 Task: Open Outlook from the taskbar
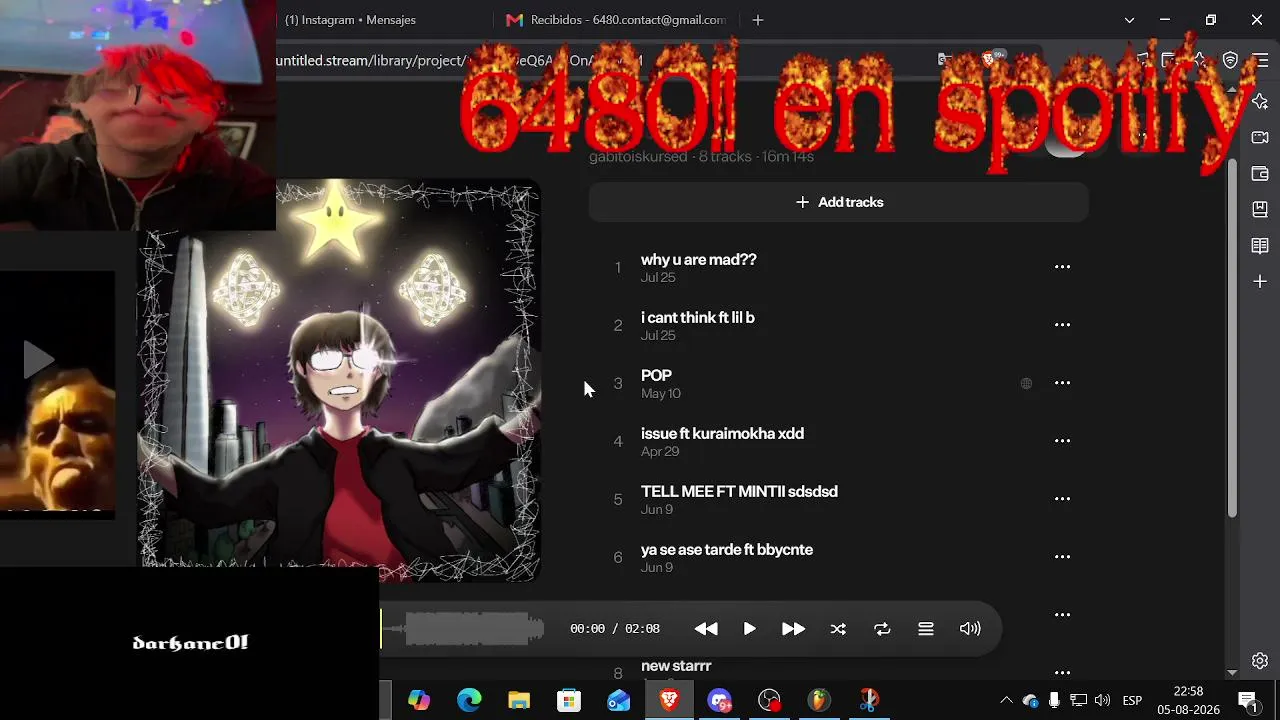pos(619,701)
